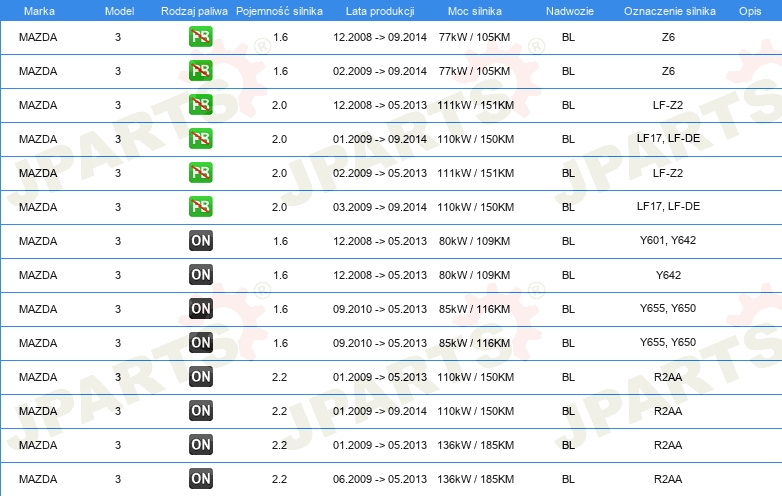
Task: Click the ON diesel icon in the Y601, Y642 row
Action: (x=200, y=241)
